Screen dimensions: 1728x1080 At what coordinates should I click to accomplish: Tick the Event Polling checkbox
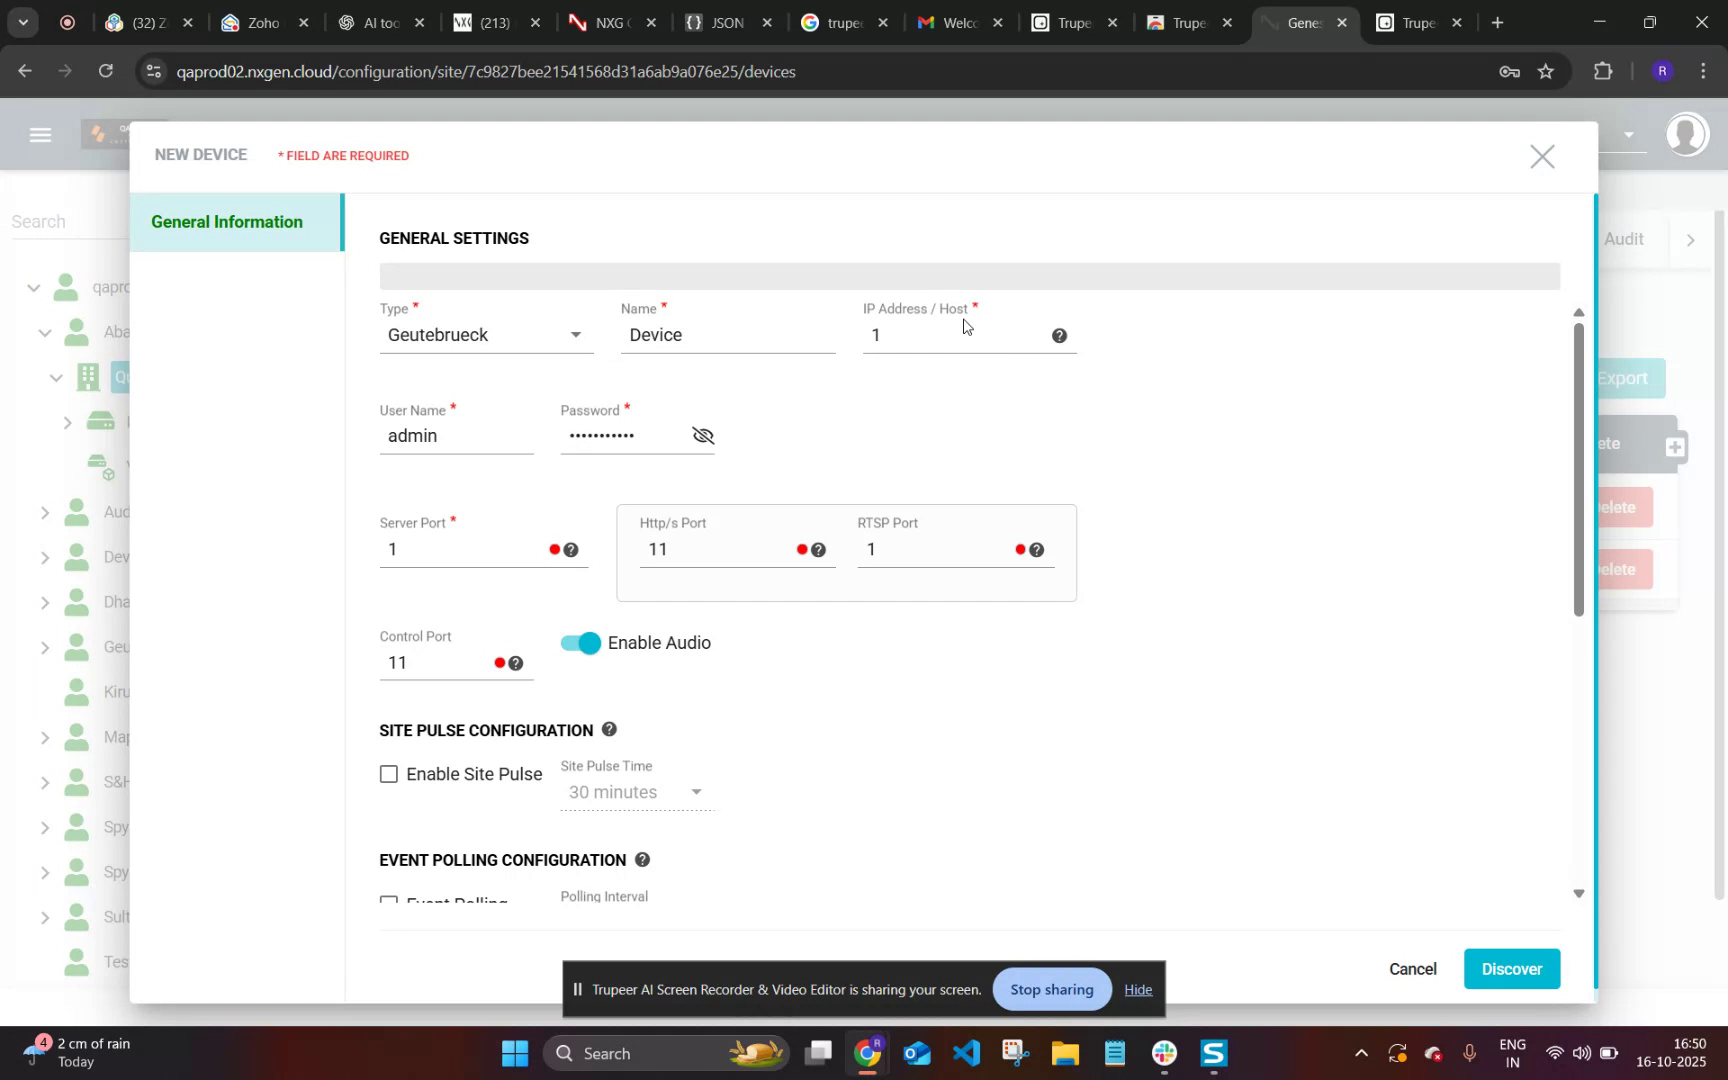389,901
